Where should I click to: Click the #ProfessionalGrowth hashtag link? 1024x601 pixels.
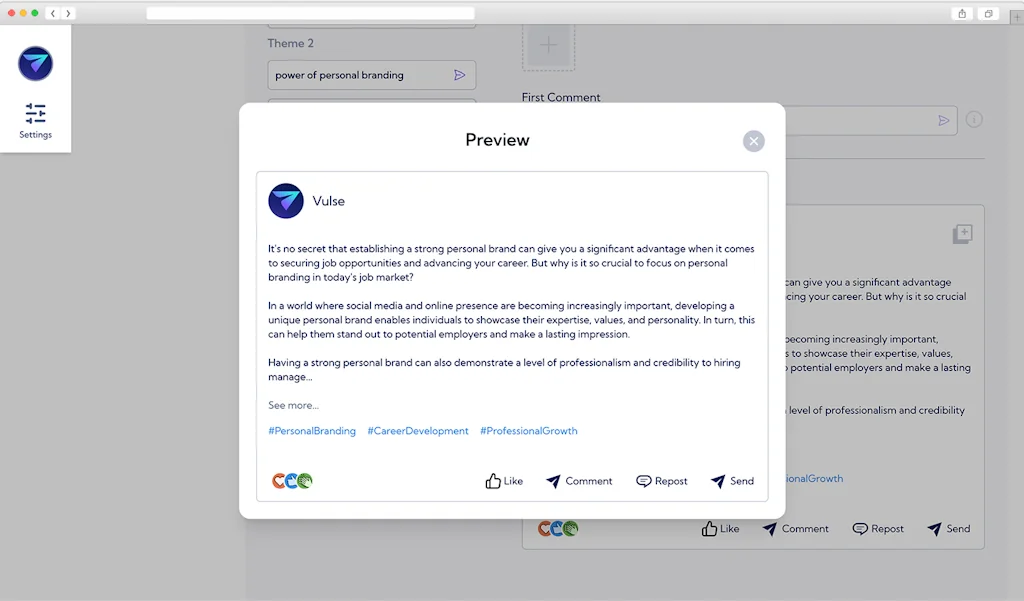pyautogui.click(x=529, y=430)
